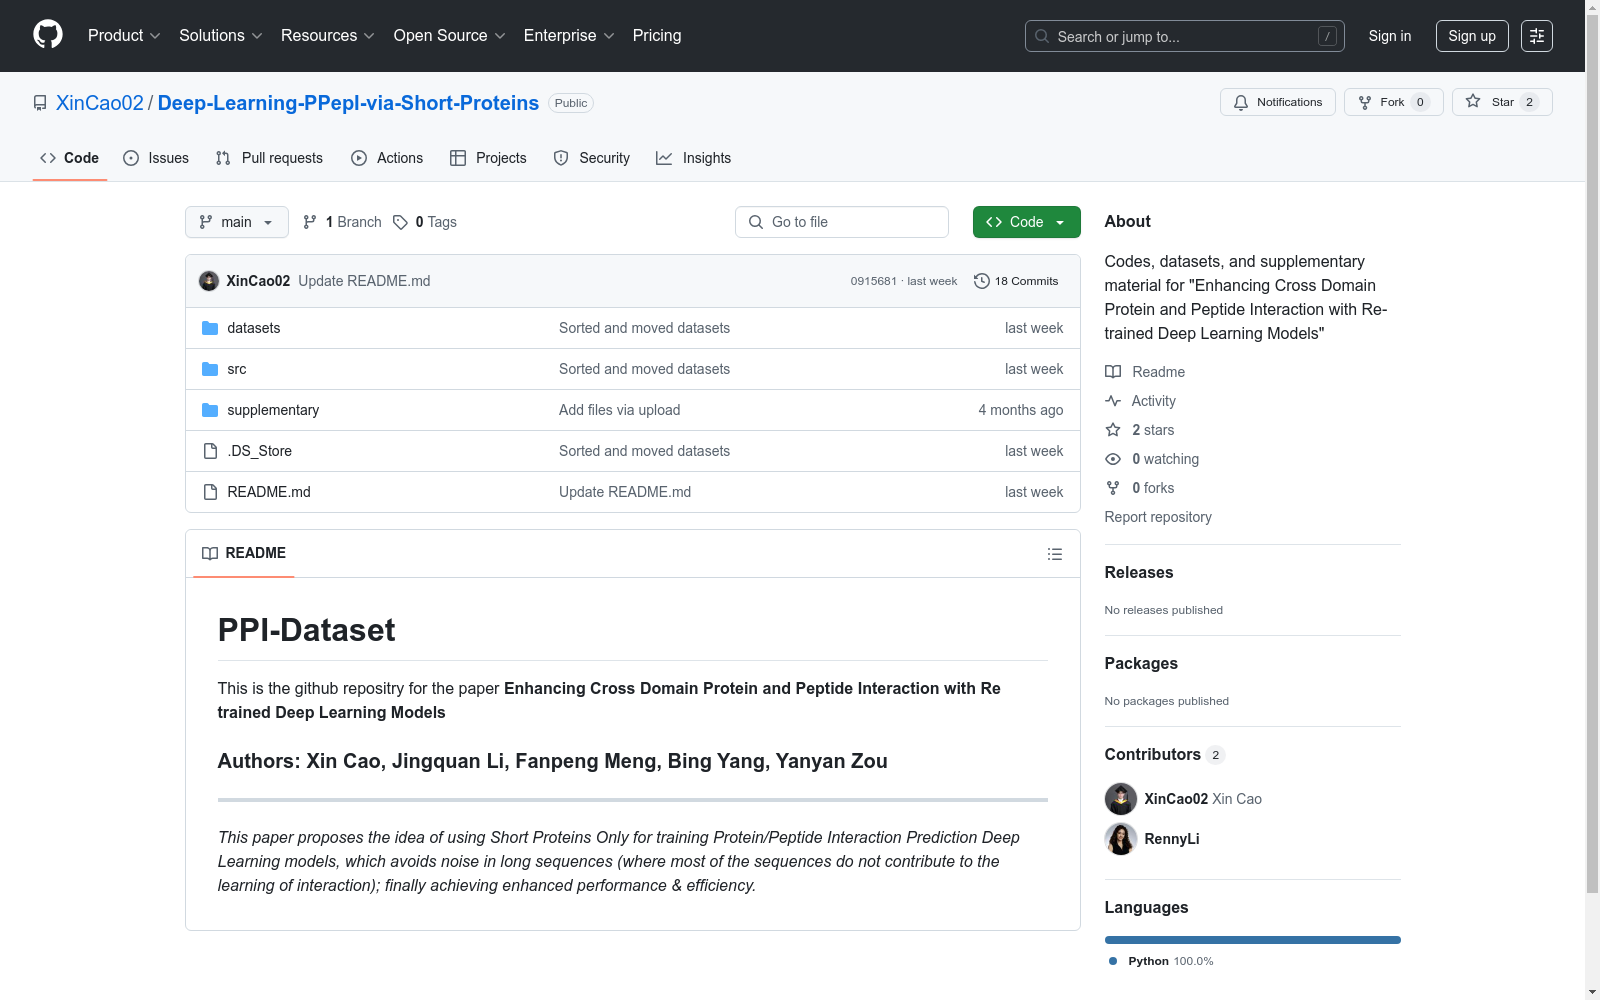This screenshot has height=1000, width=1600.
Task: Expand the Product menu
Action: tap(124, 36)
